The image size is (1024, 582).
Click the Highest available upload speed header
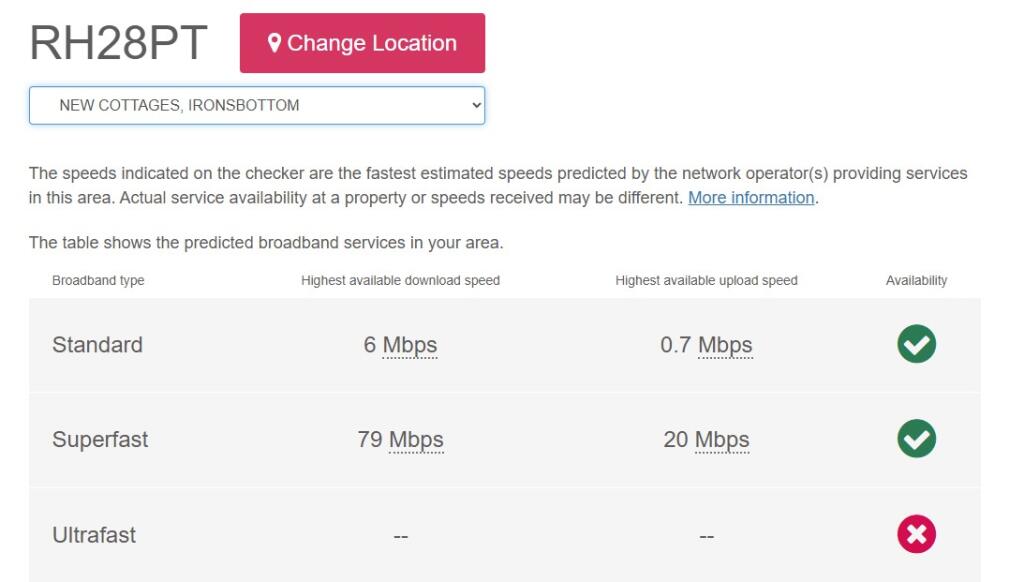pyautogui.click(x=706, y=281)
